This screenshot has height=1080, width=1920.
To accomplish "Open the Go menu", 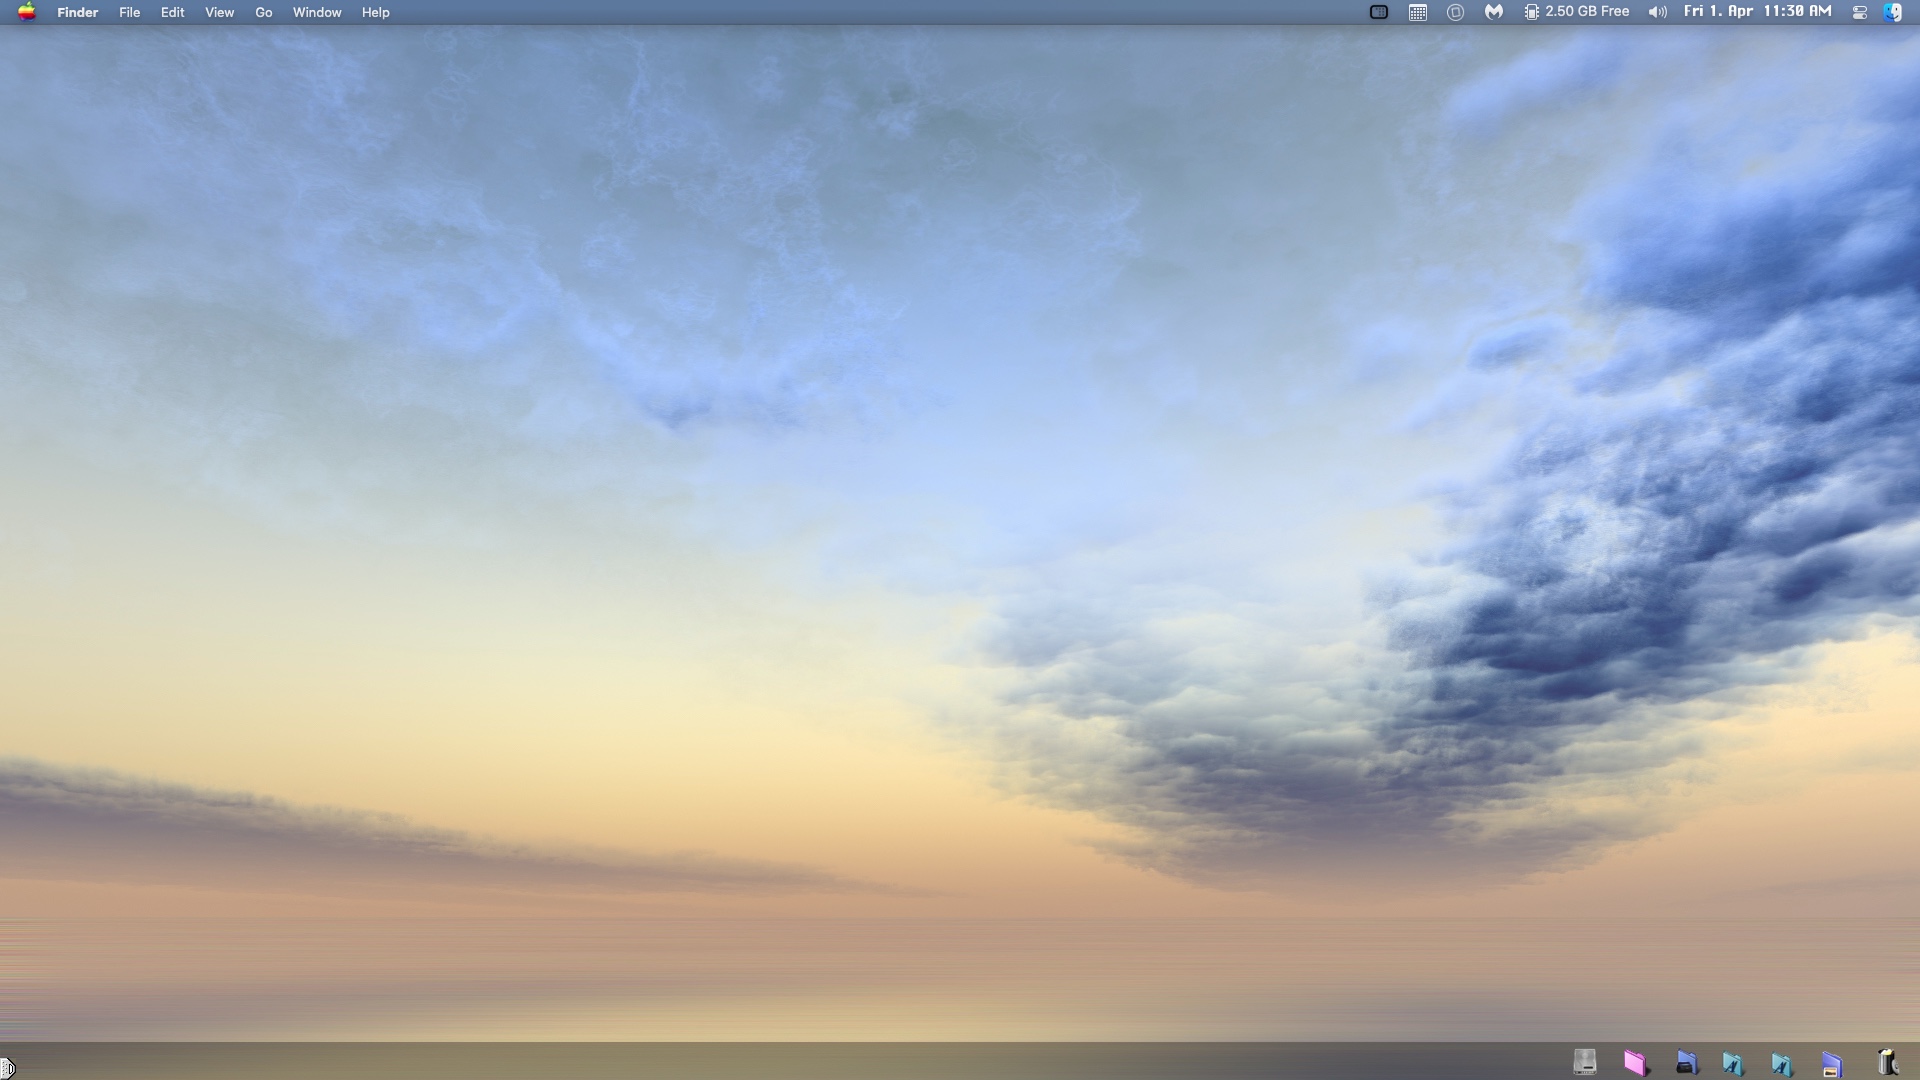I will pos(263,12).
